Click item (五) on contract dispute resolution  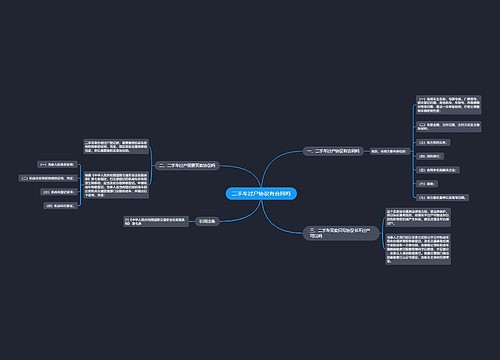click(x=437, y=170)
